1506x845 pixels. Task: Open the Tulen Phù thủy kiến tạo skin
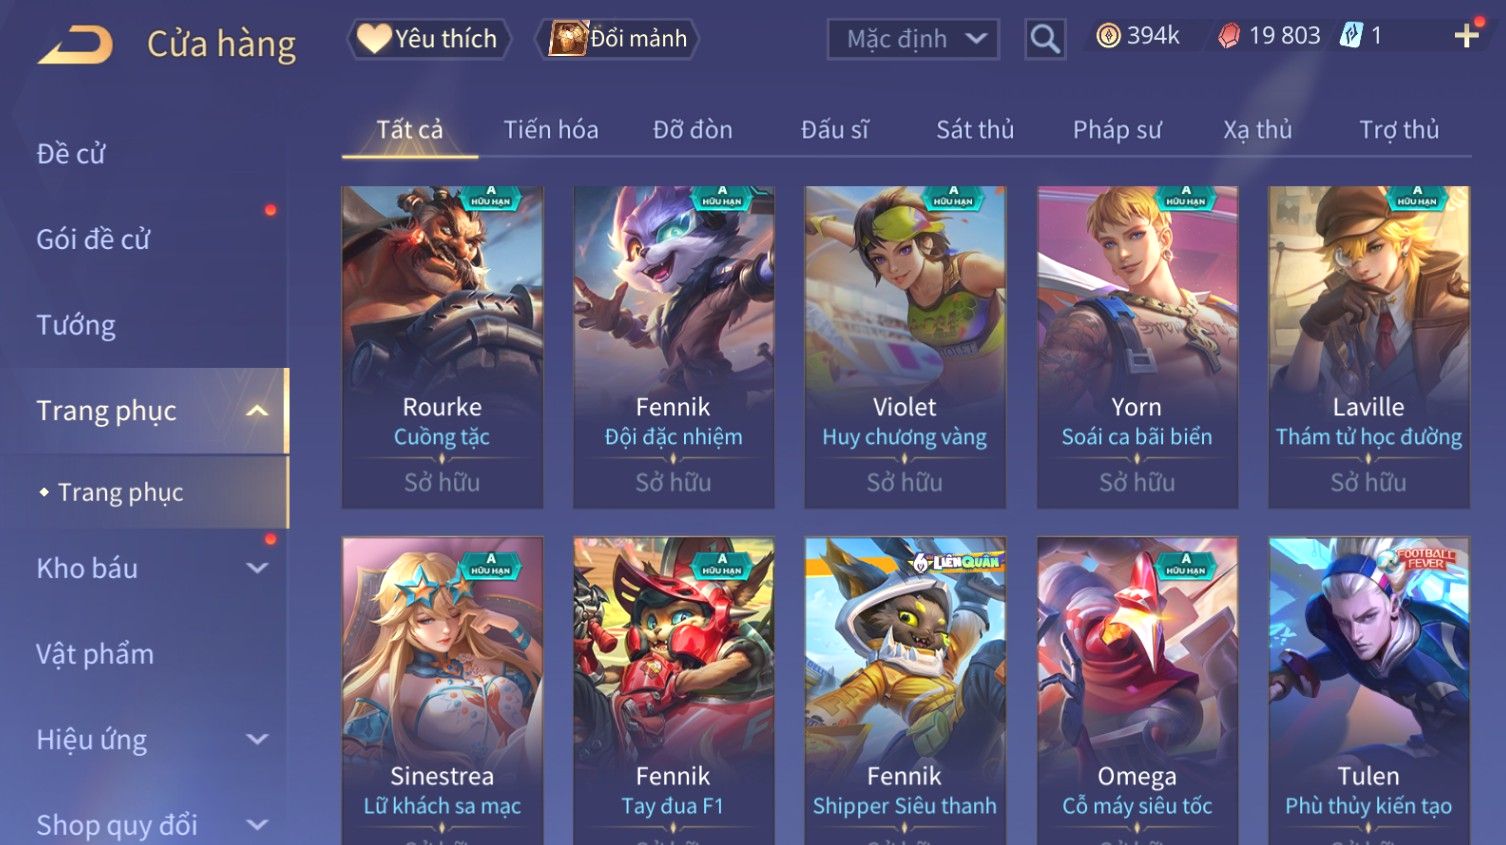(1369, 690)
